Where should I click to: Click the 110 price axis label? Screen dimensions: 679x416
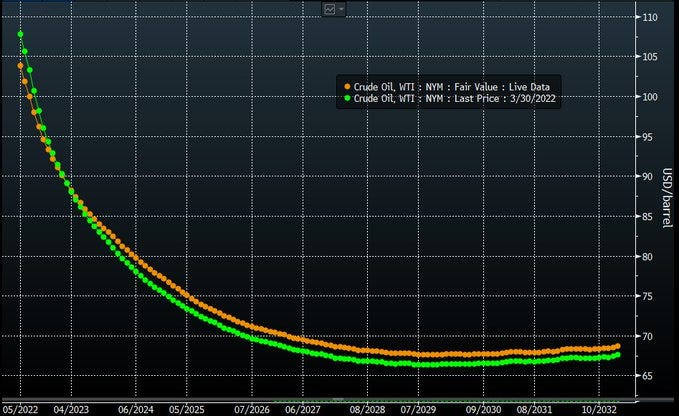pos(650,17)
